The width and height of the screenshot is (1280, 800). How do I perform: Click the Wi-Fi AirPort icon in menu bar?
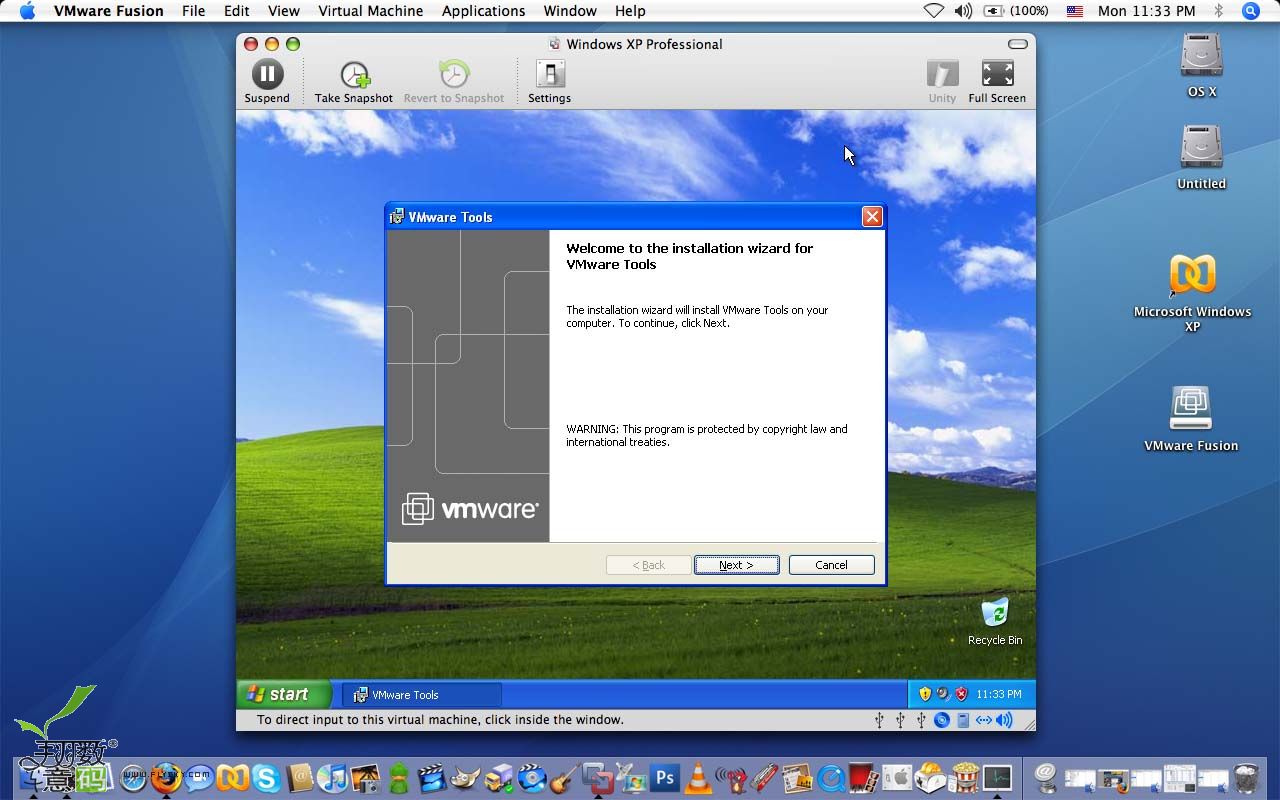click(933, 11)
